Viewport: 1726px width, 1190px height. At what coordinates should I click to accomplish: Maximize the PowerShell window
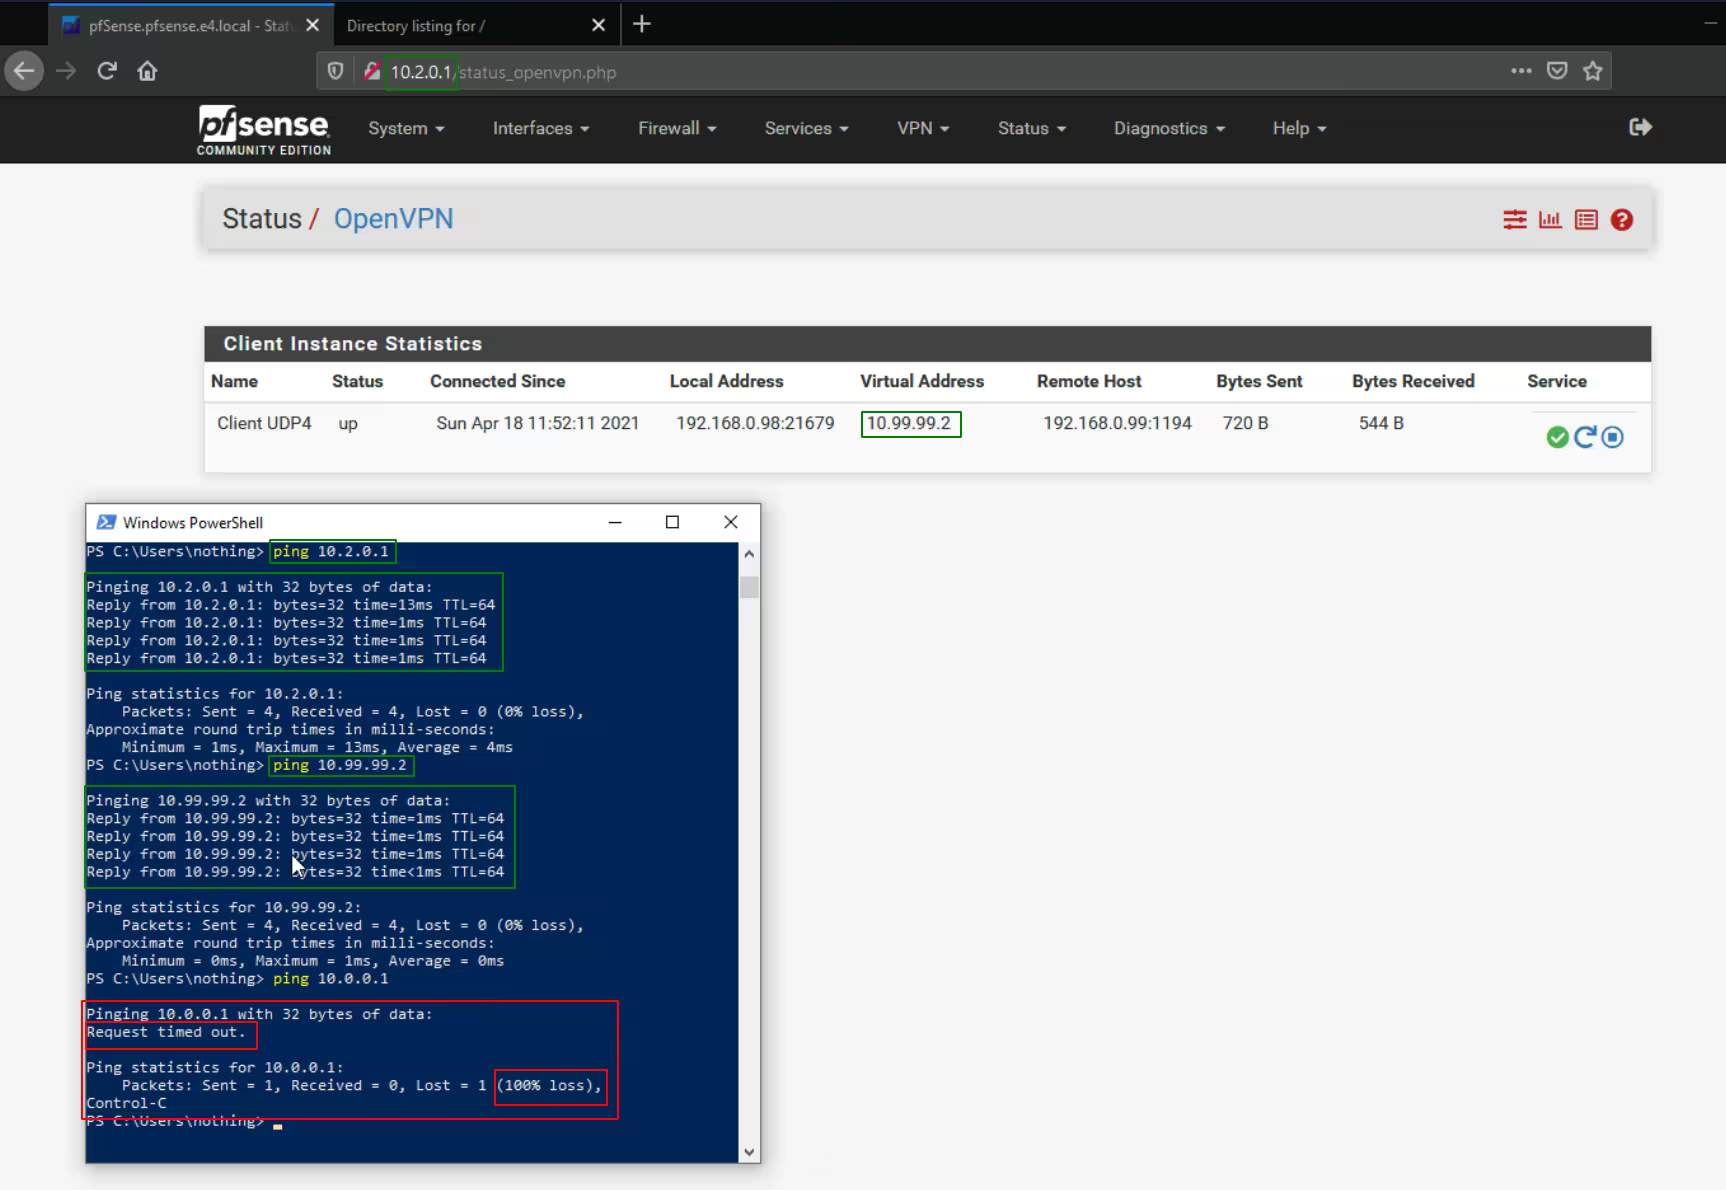pyautogui.click(x=672, y=522)
